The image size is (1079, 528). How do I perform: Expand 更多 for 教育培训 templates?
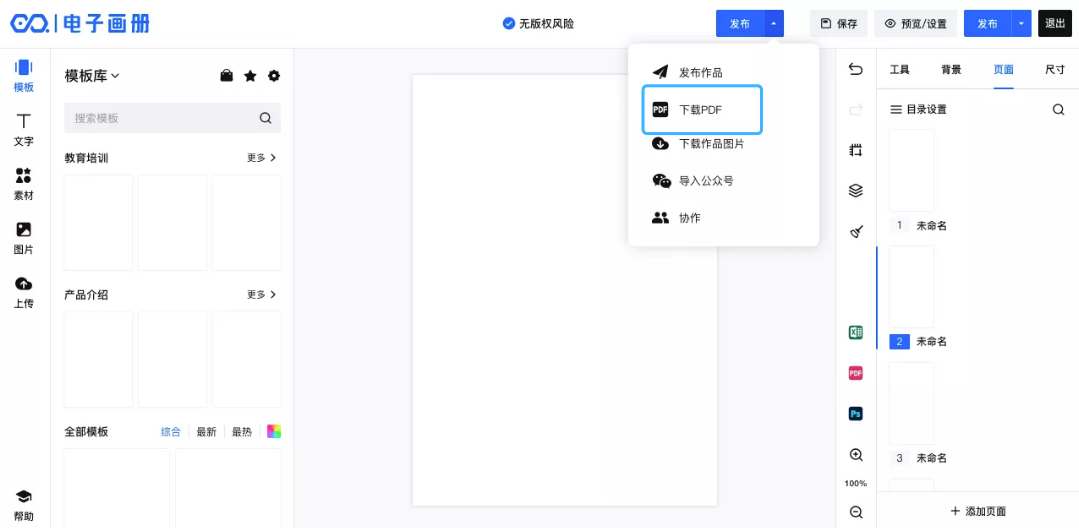coord(261,158)
